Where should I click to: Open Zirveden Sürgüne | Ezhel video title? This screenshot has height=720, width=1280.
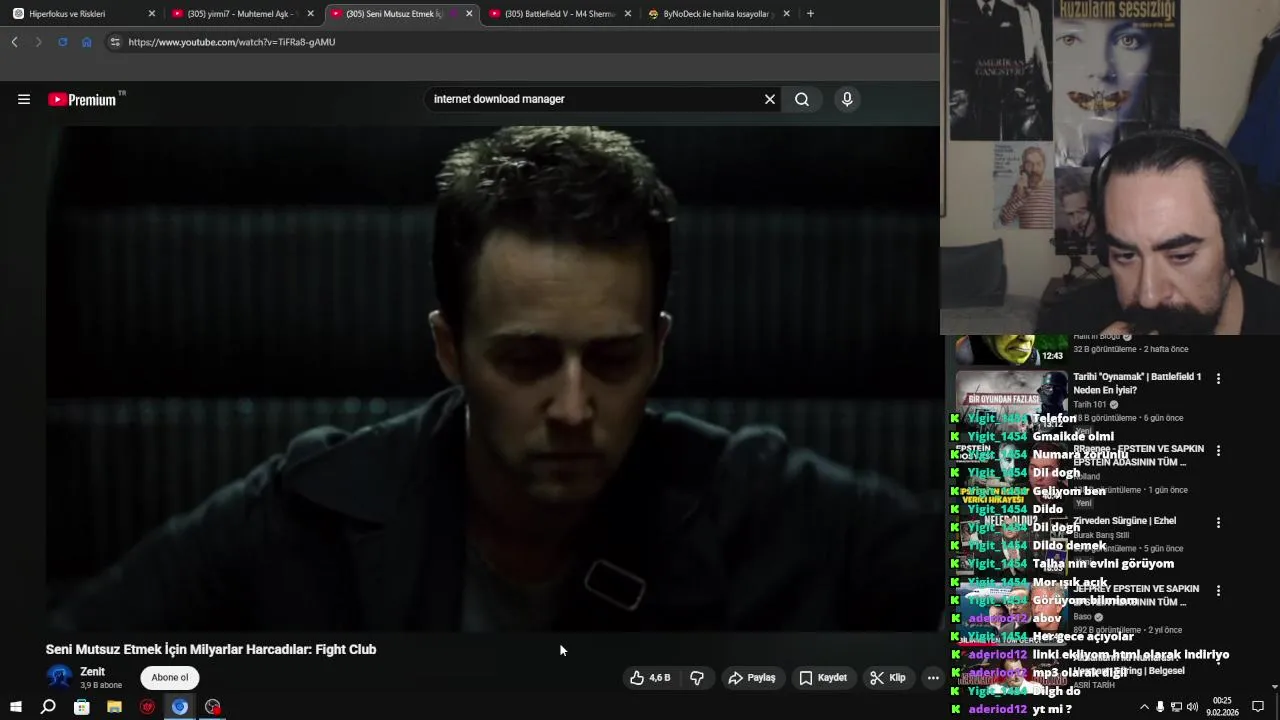[x=1124, y=521]
